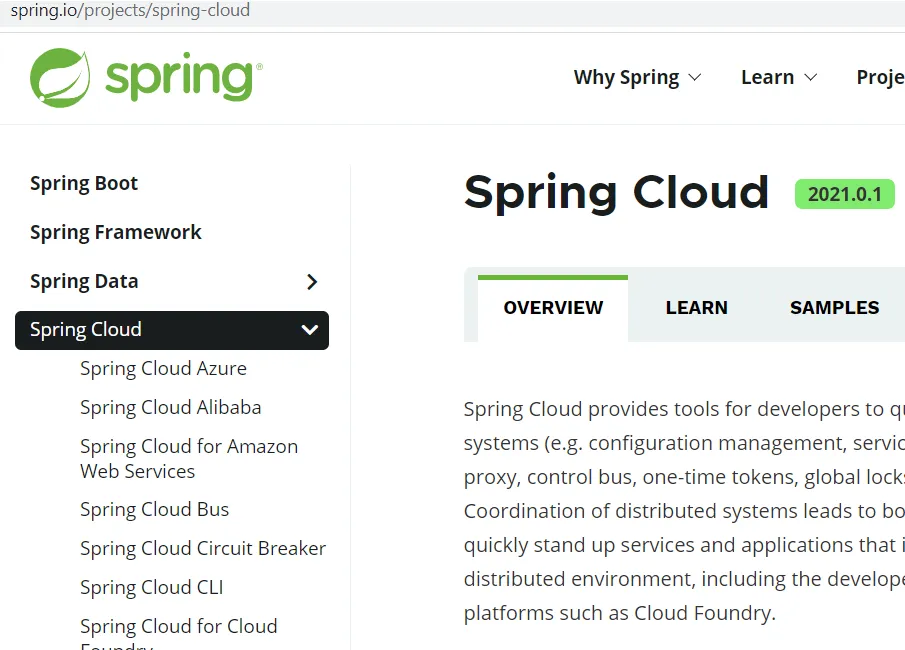Image resolution: width=905 pixels, height=650 pixels.
Task: Expand the Spring Data chevron arrow
Action: coord(312,282)
